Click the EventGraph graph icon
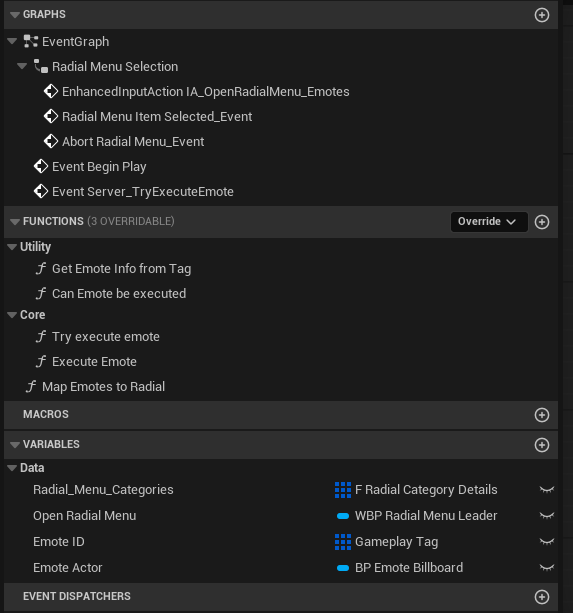 30,41
